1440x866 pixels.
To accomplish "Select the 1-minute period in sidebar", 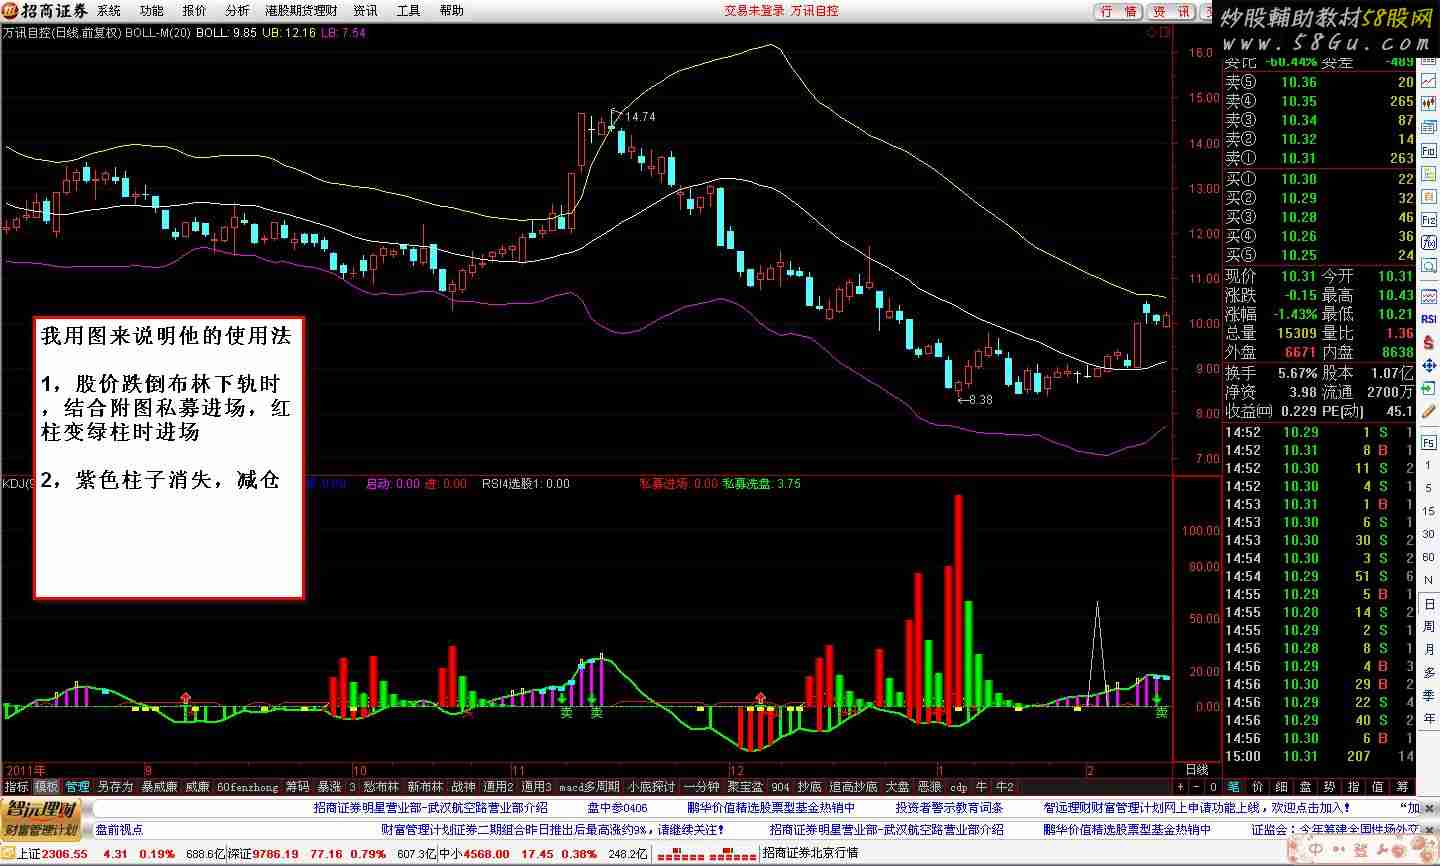I will [x=1429, y=468].
